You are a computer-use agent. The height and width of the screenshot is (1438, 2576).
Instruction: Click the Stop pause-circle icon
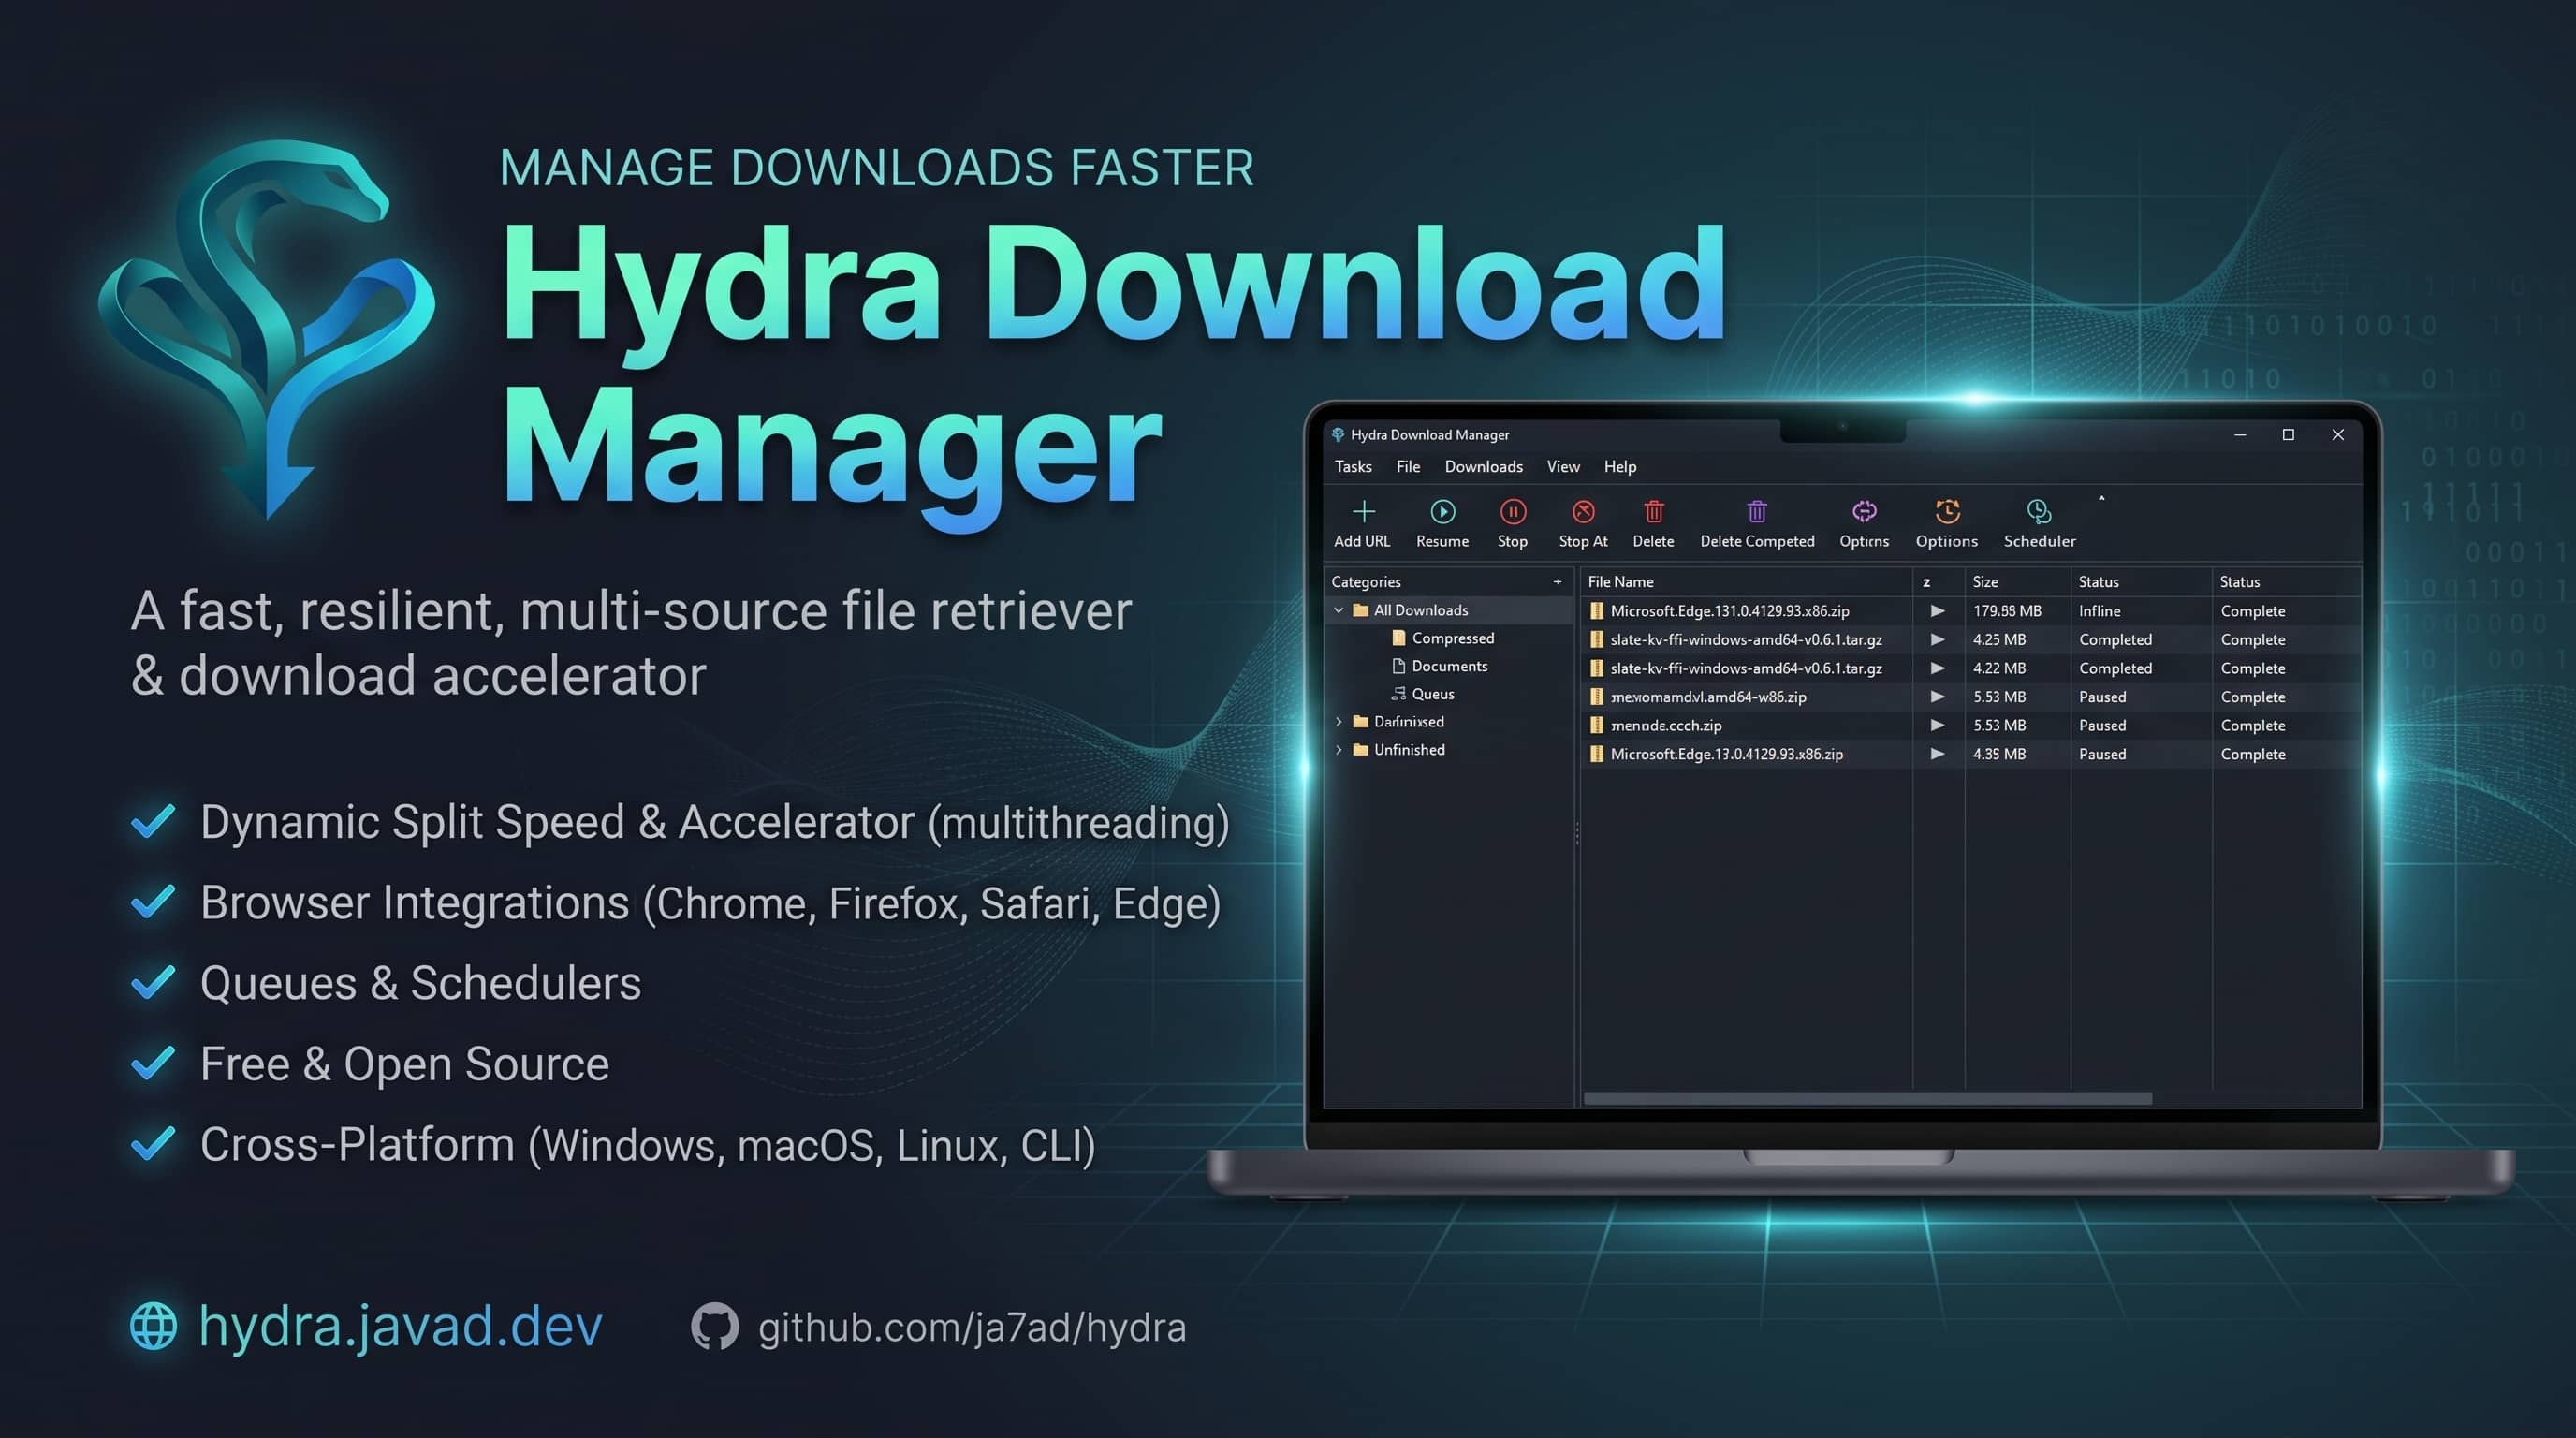click(1512, 512)
